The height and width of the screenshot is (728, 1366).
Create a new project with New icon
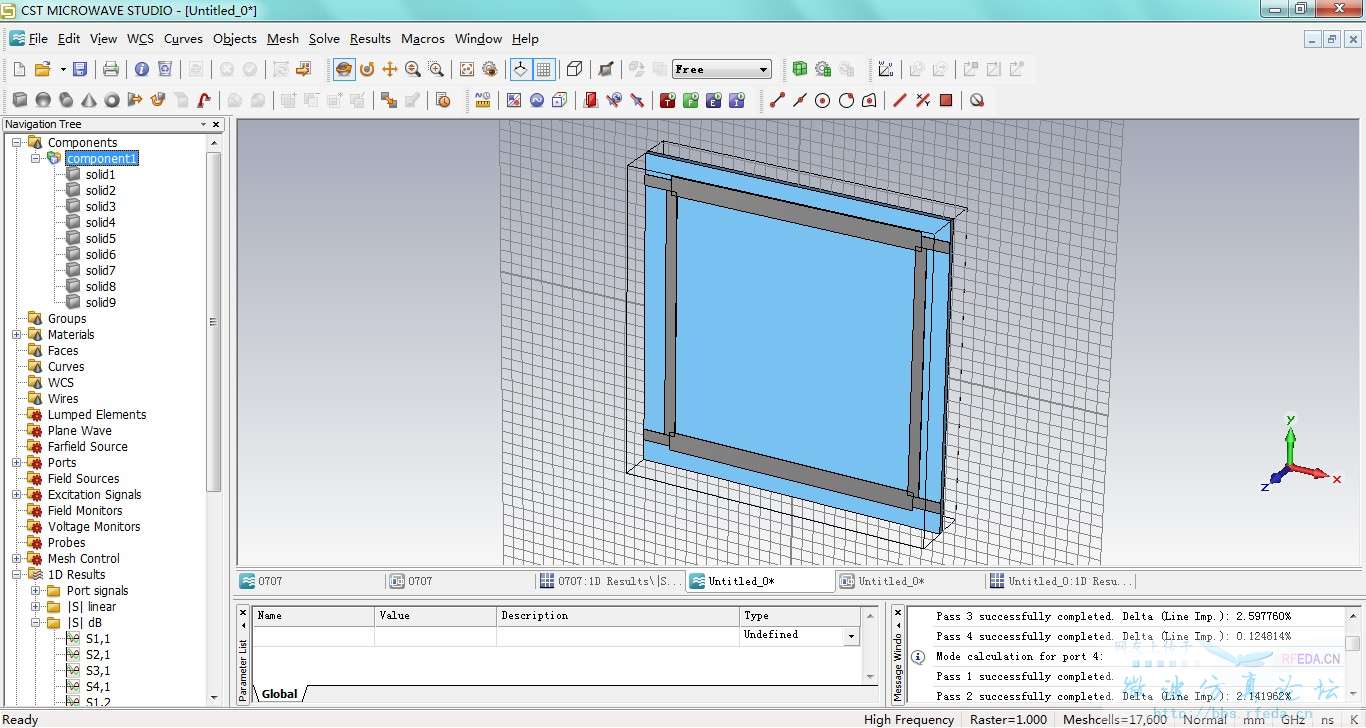(x=19, y=69)
